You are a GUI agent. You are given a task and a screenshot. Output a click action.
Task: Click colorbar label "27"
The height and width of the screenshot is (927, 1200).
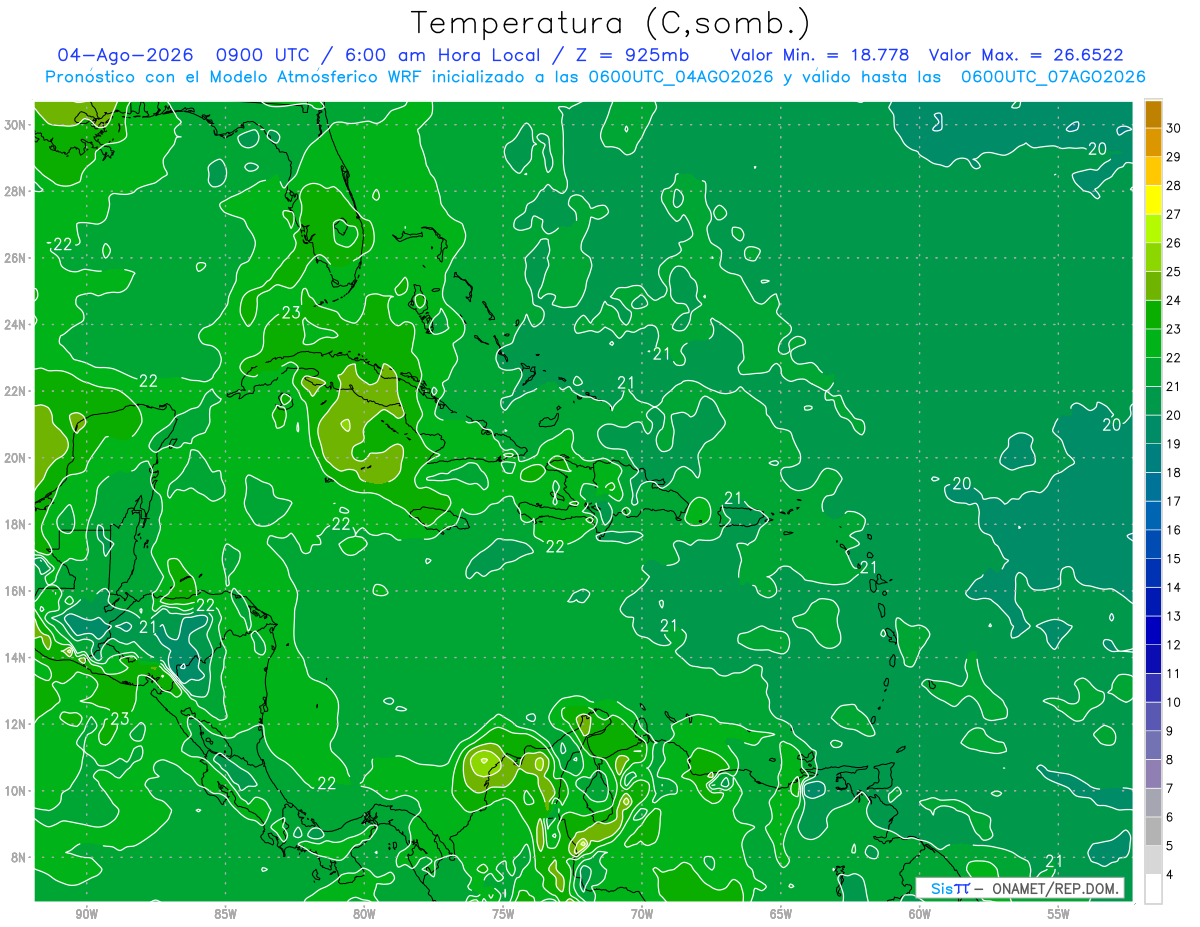pos(1174,215)
